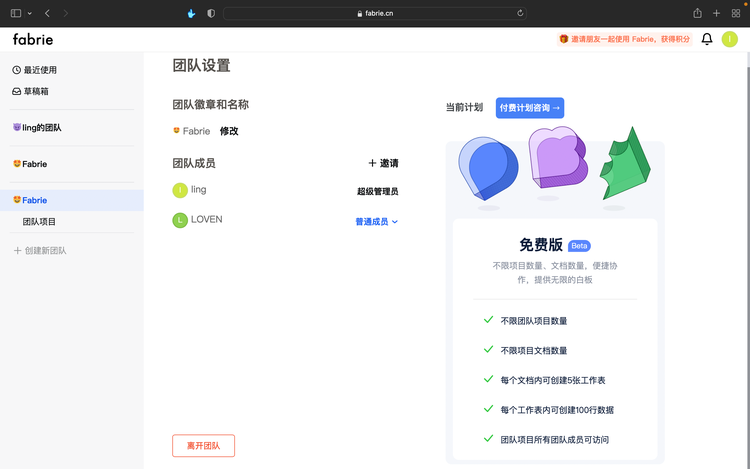Click the member name ling
Viewport: 750px width, 469px height.
pyautogui.click(x=199, y=189)
